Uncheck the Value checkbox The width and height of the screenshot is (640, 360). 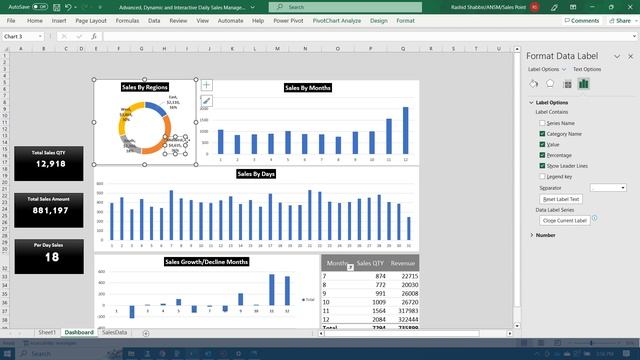tap(542, 144)
